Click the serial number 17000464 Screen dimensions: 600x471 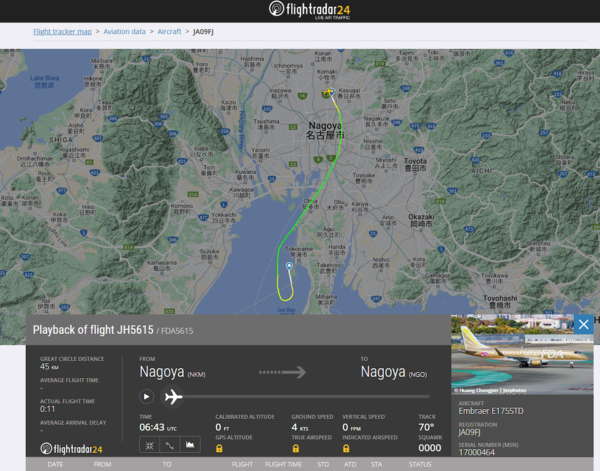tap(476, 452)
